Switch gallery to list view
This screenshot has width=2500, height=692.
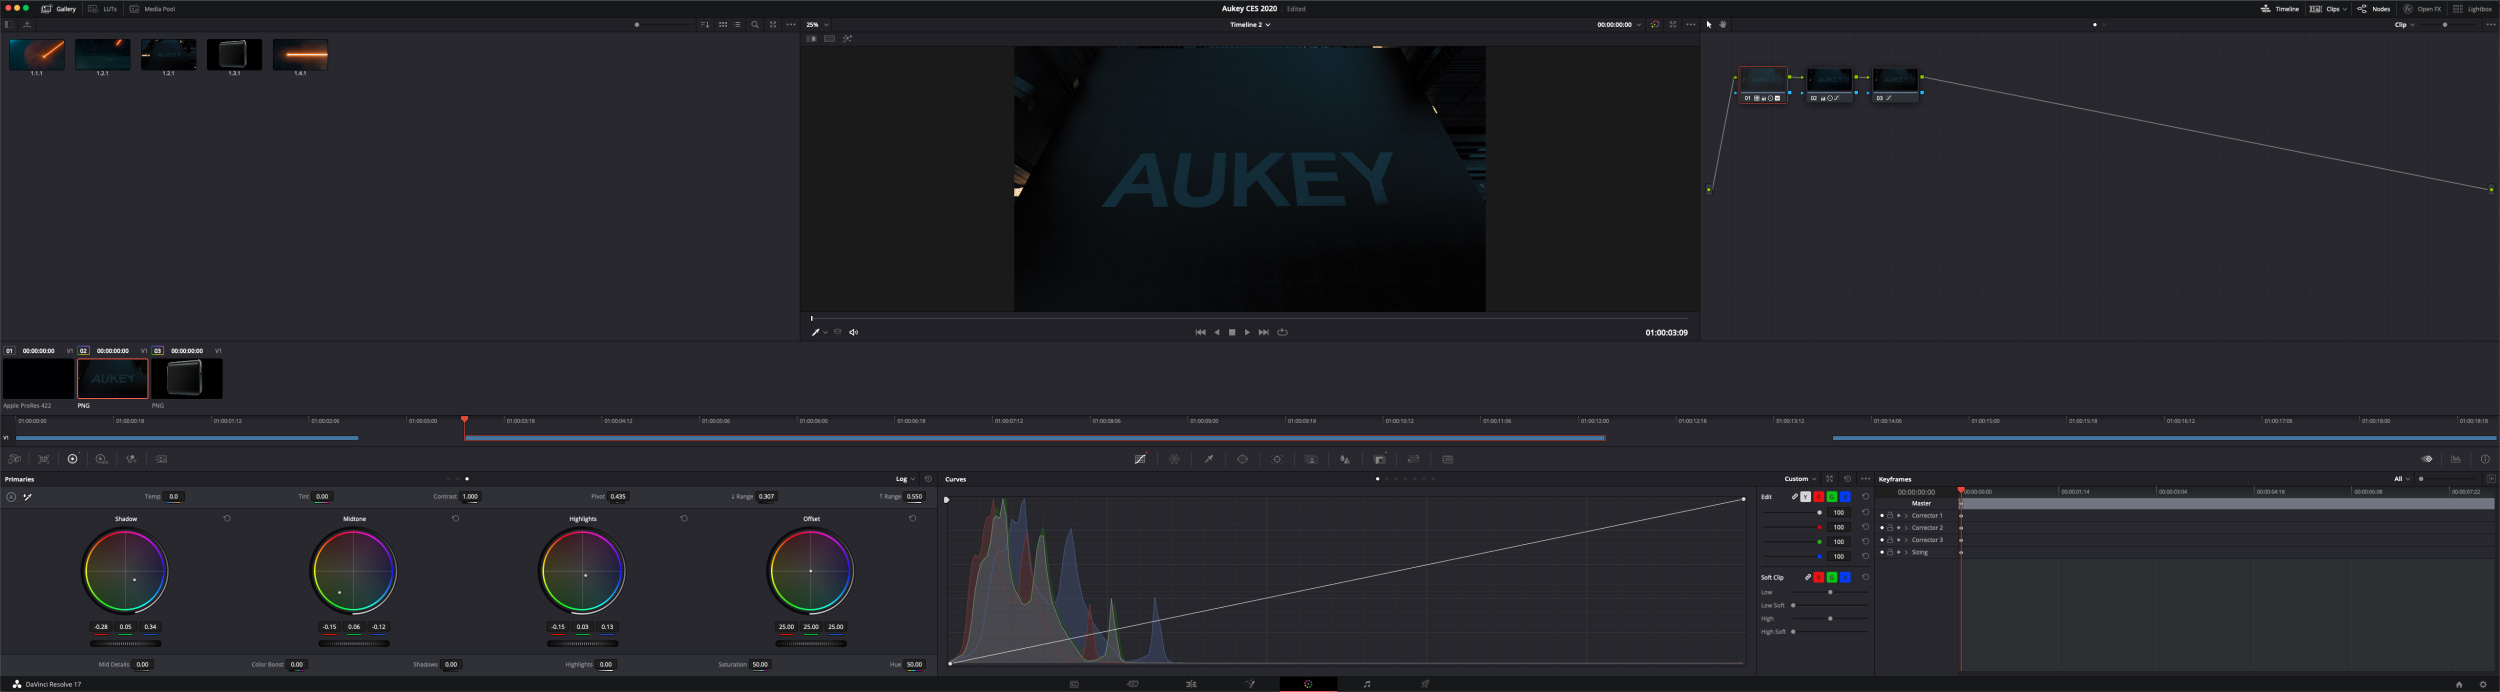click(738, 25)
